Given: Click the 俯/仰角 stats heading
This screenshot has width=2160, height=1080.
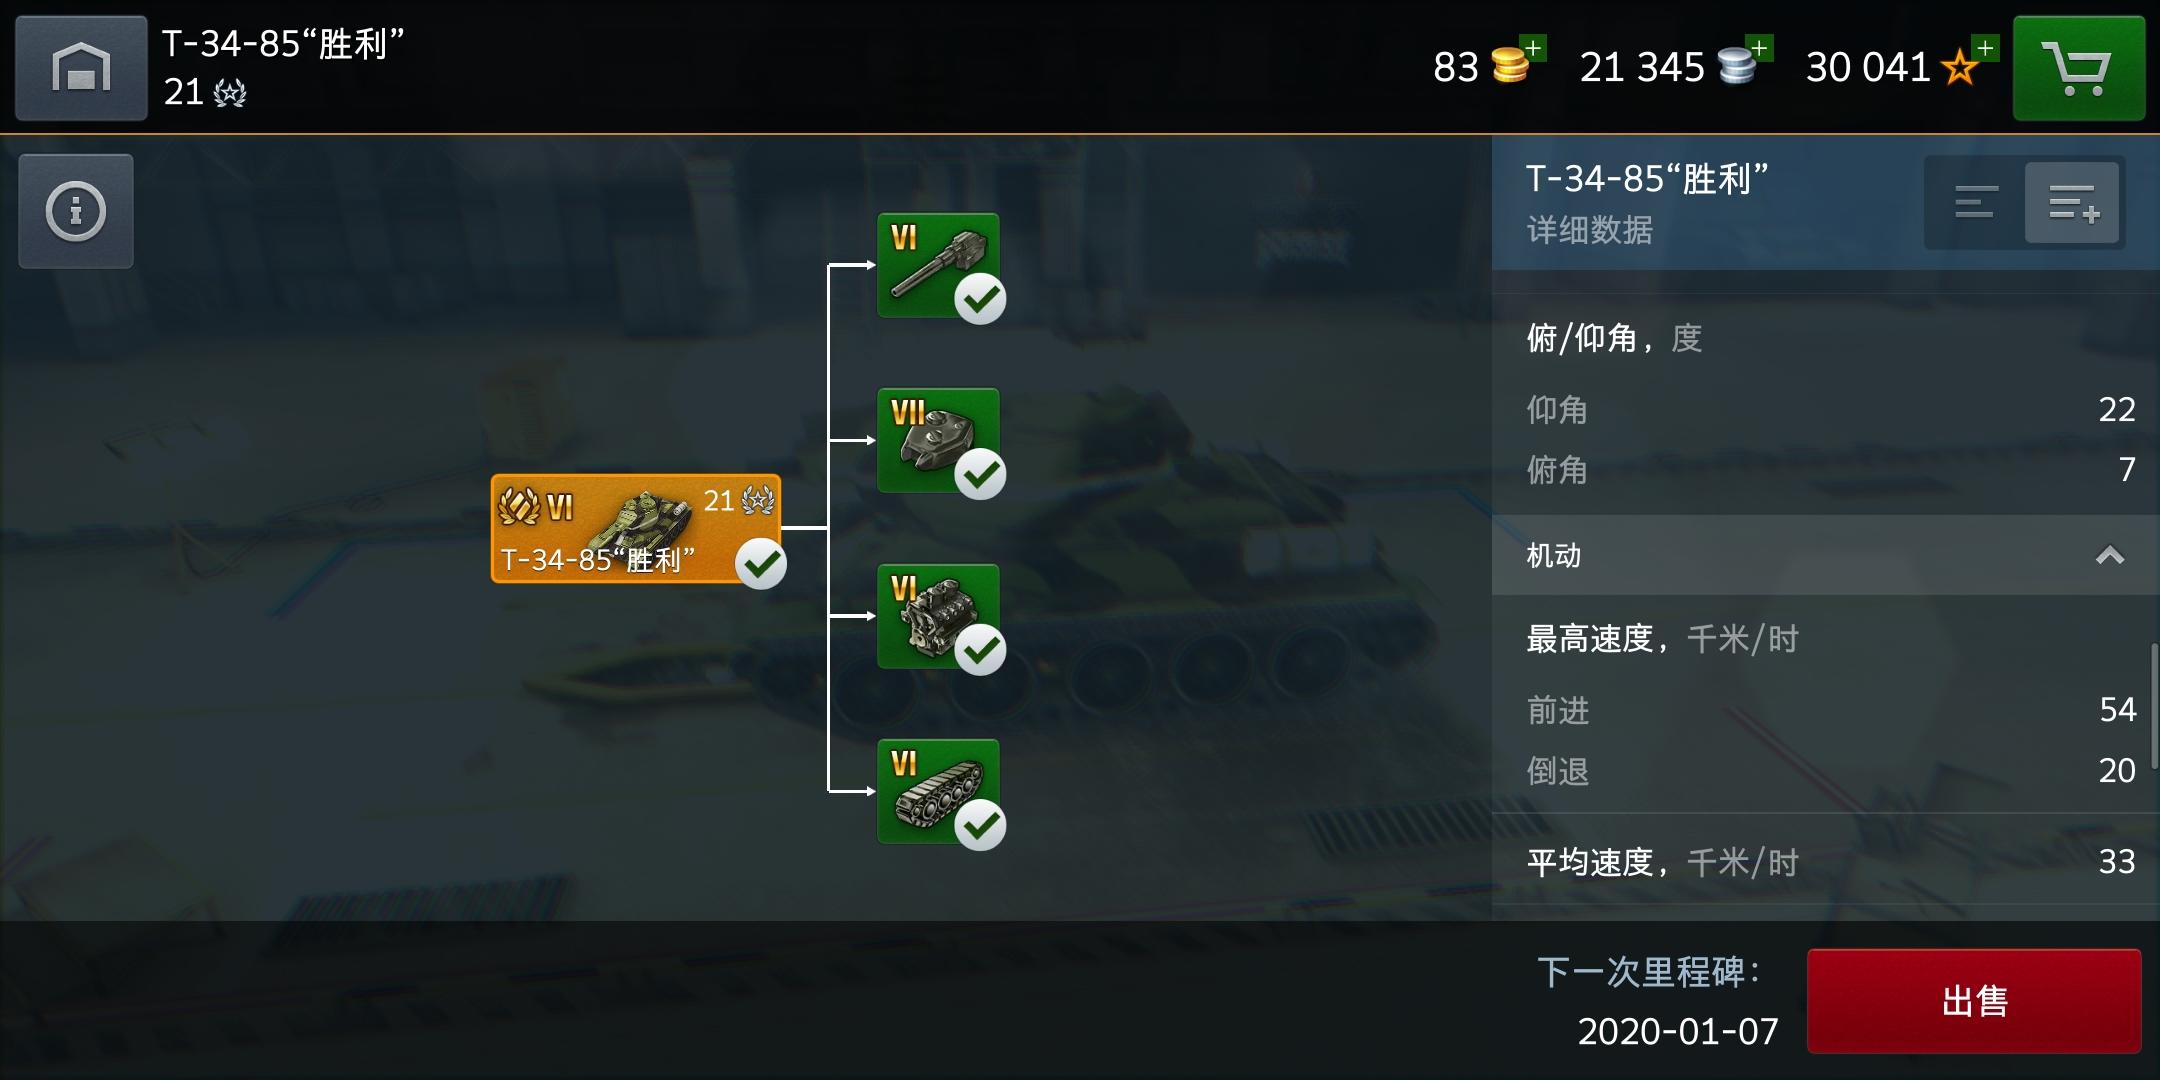Looking at the screenshot, I should [1614, 338].
